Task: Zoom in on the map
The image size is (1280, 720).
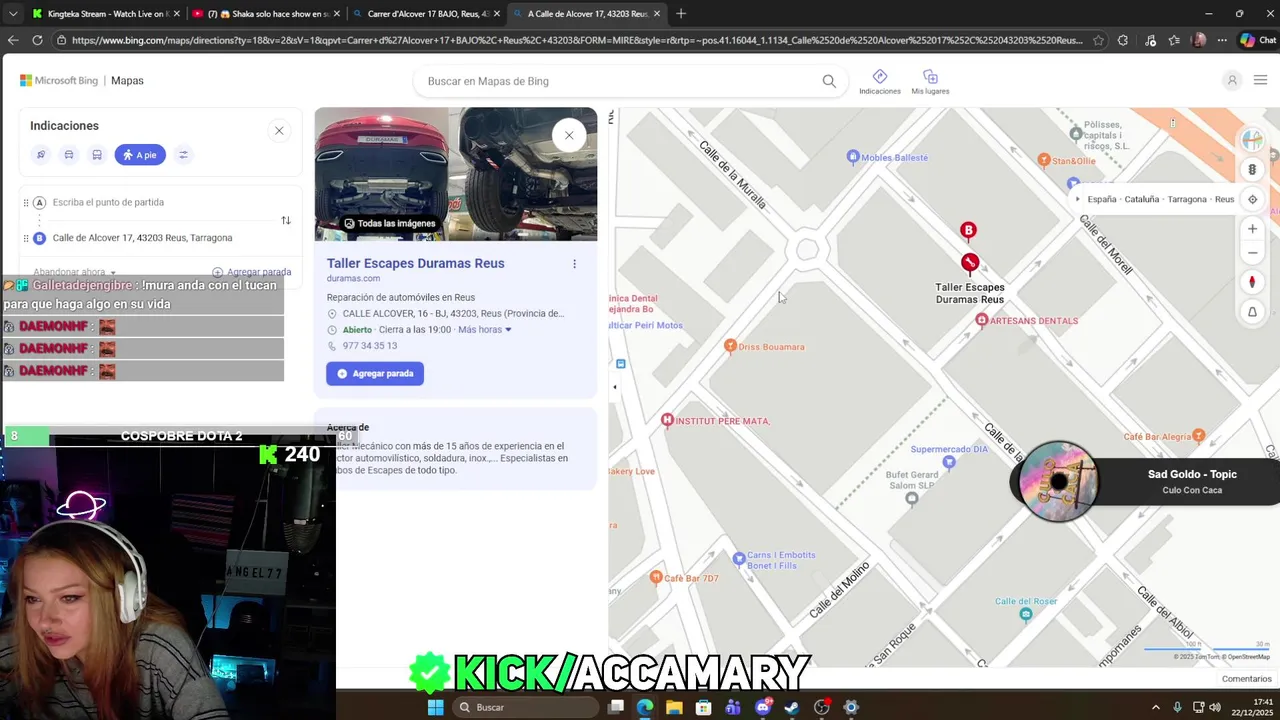Action: 1252,229
